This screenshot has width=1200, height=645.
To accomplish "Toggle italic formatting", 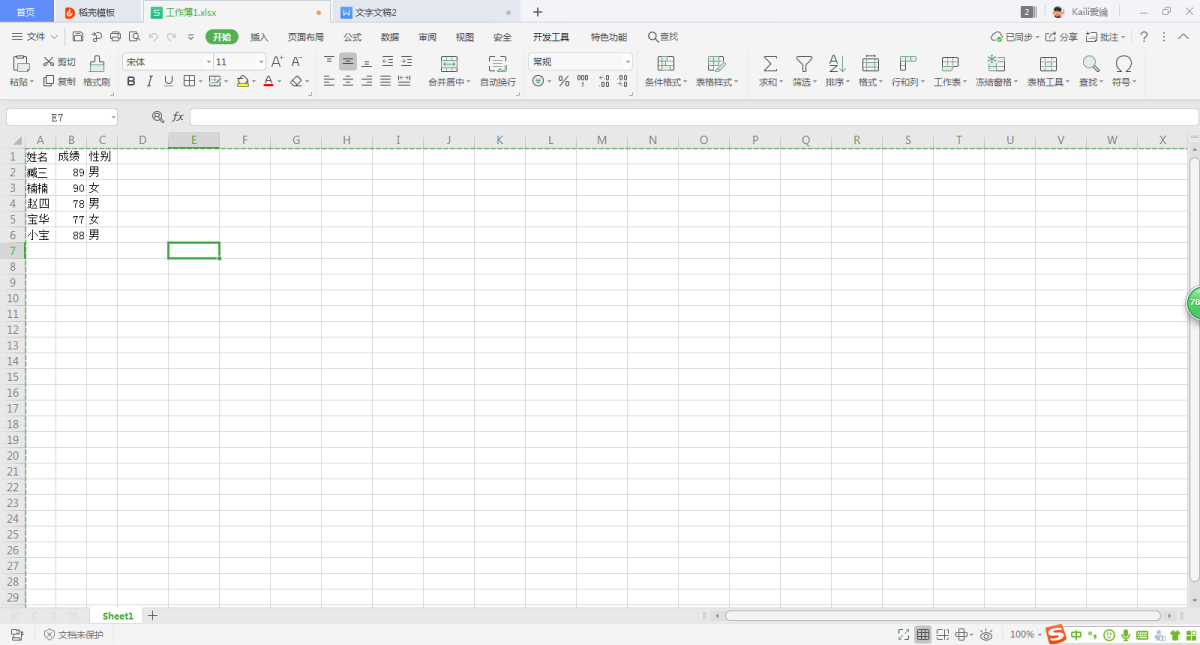I will pyautogui.click(x=150, y=81).
